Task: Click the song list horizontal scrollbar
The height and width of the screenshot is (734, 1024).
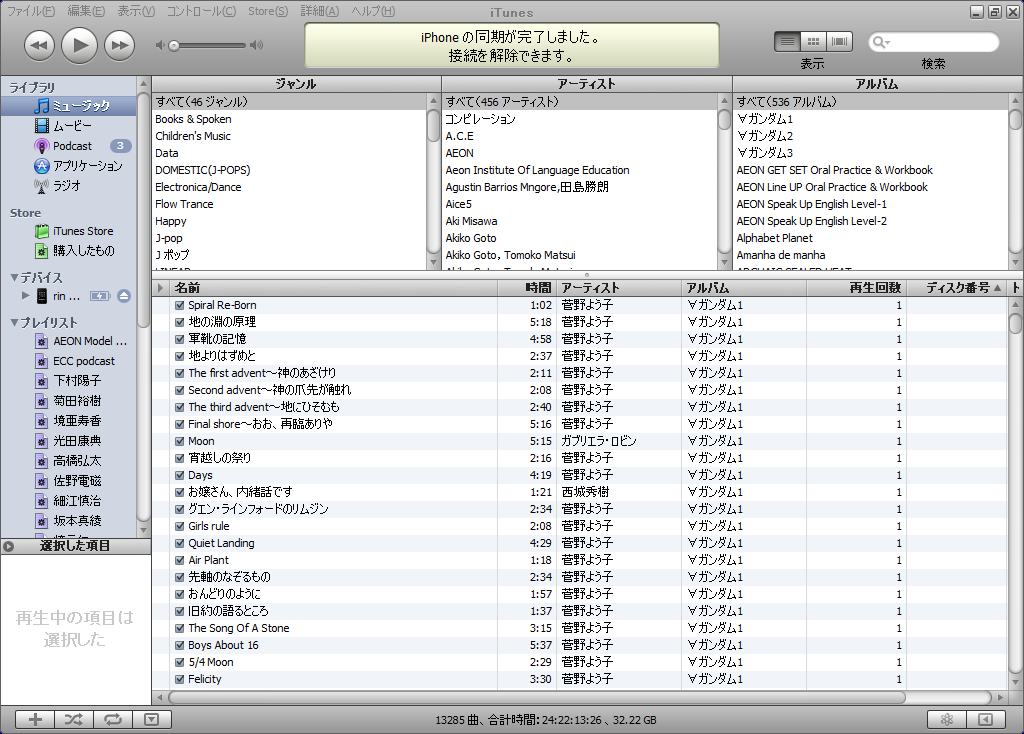Action: coord(537,697)
